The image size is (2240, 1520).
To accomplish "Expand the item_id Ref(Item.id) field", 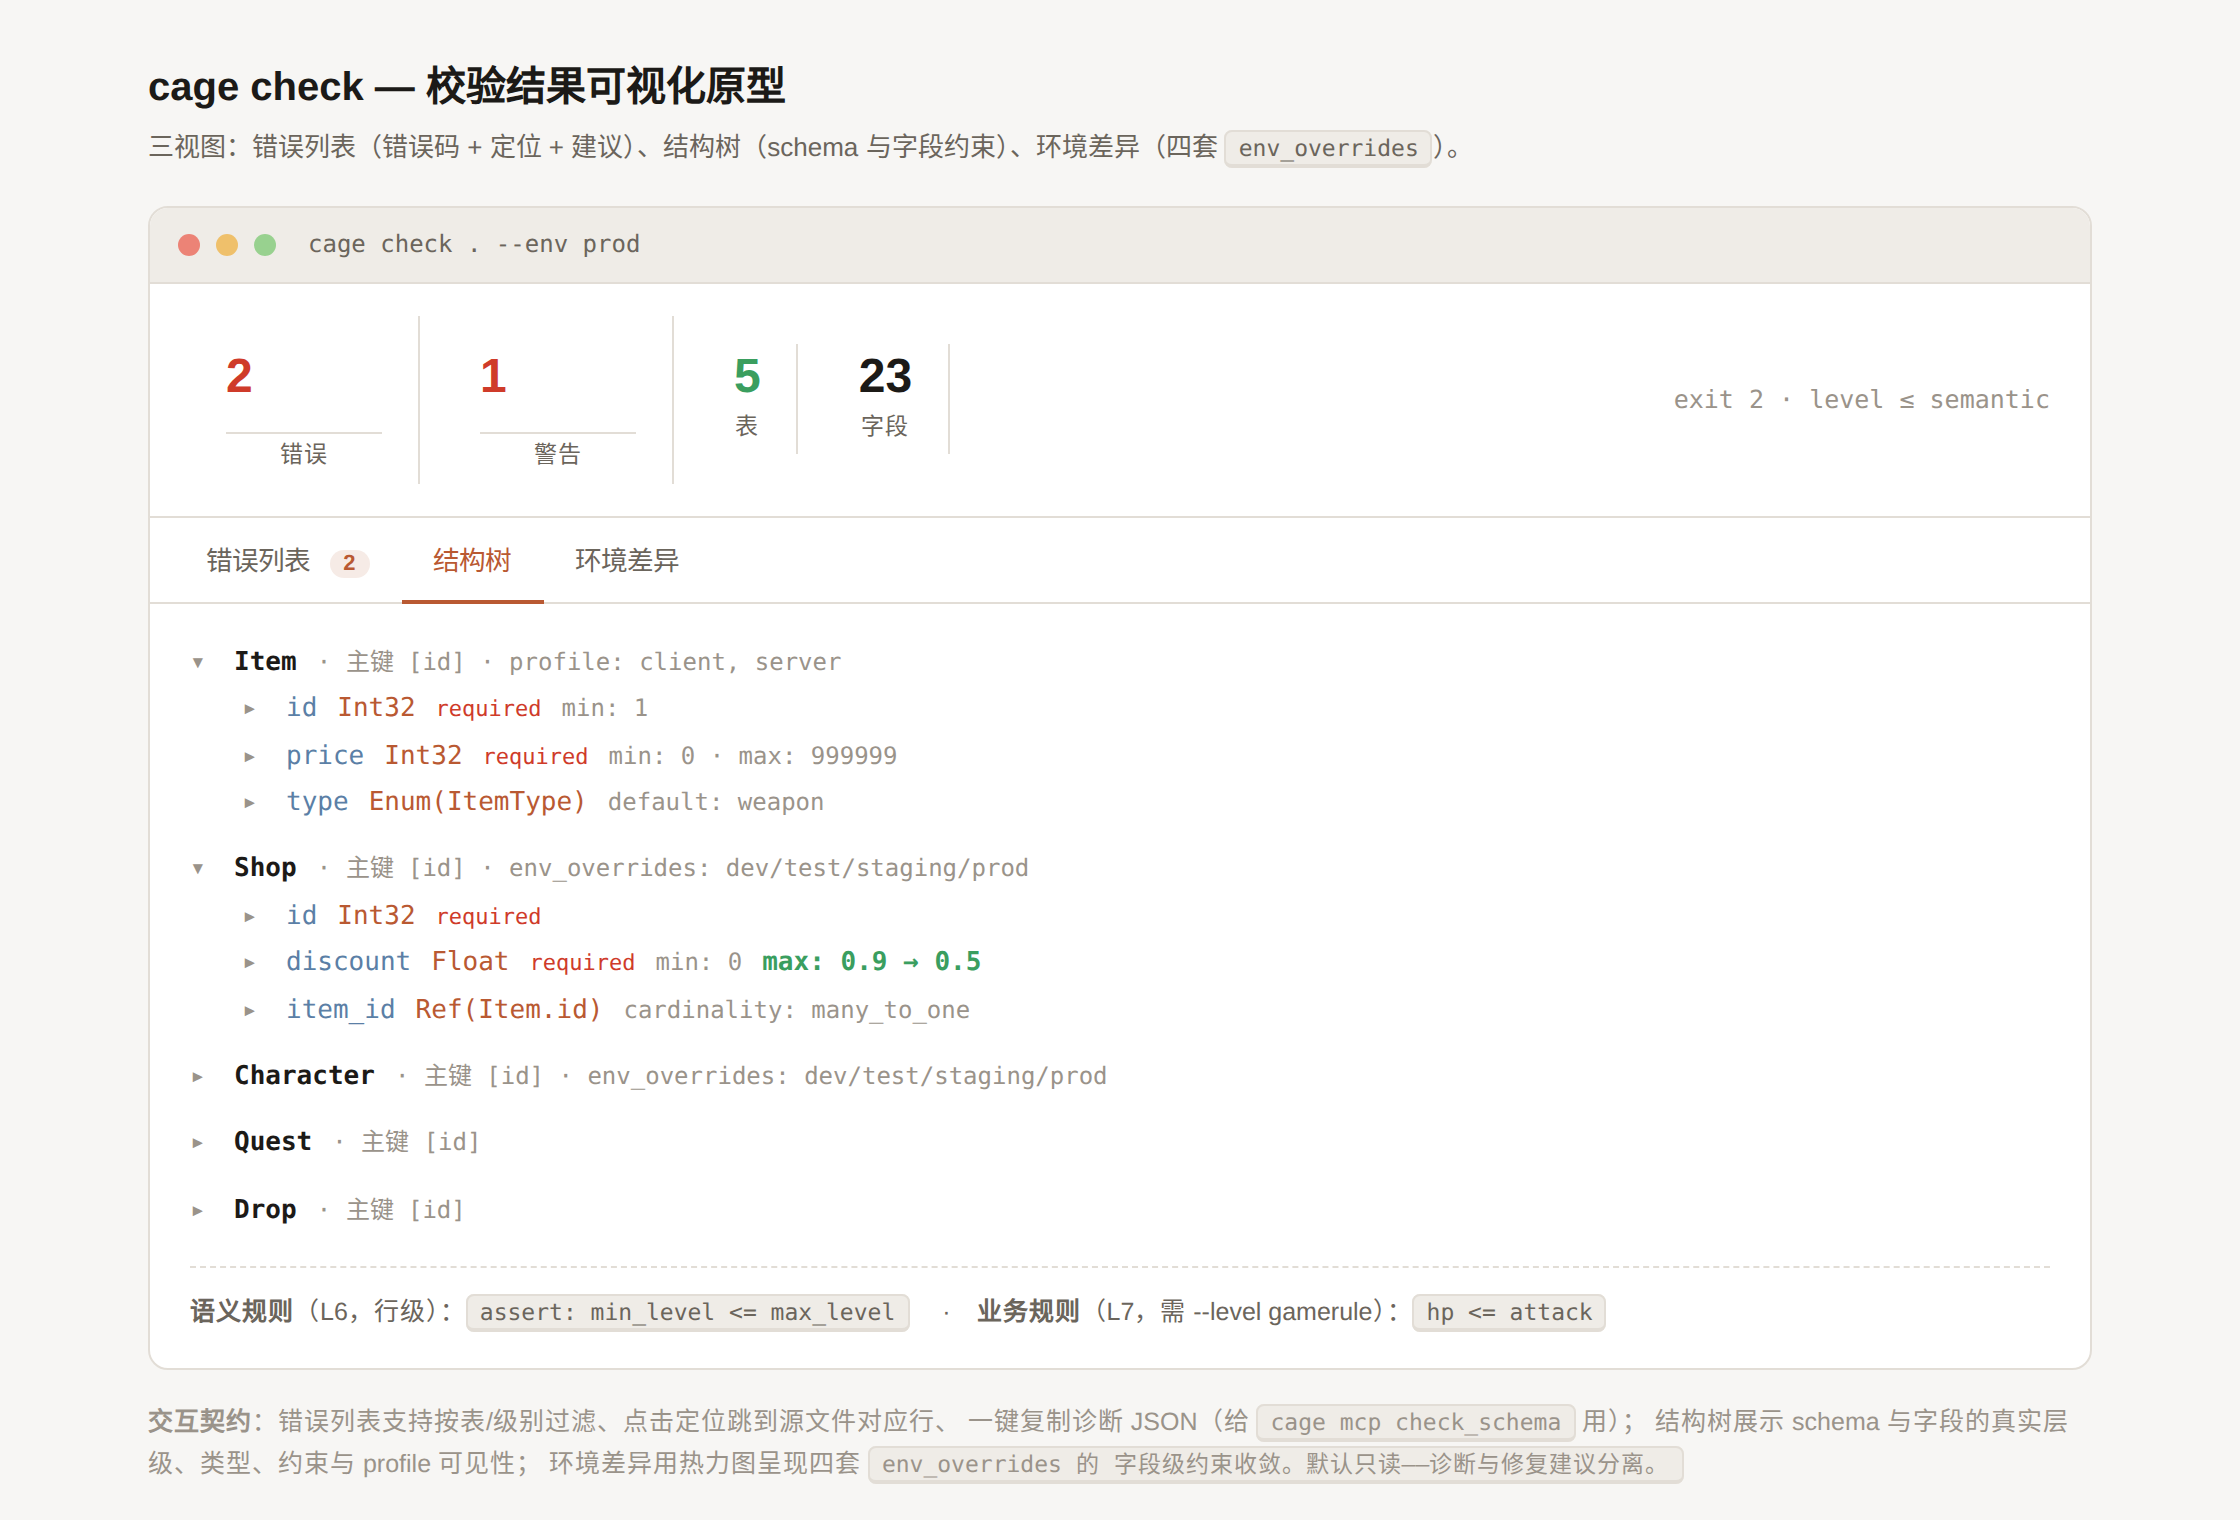I will 249,1010.
